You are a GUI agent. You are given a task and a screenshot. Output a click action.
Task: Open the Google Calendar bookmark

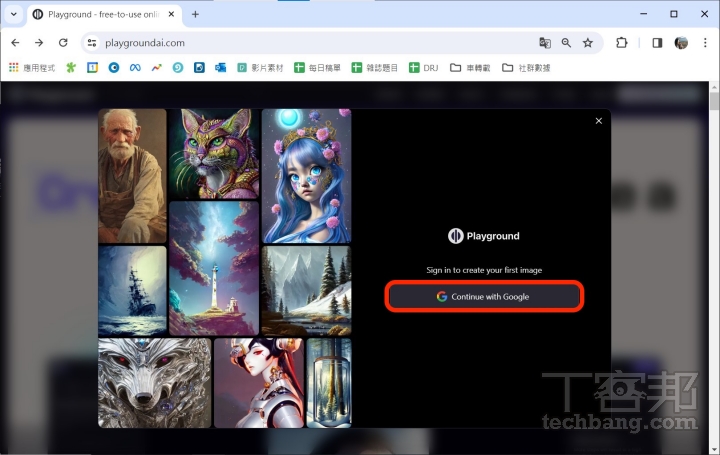[x=92, y=68]
